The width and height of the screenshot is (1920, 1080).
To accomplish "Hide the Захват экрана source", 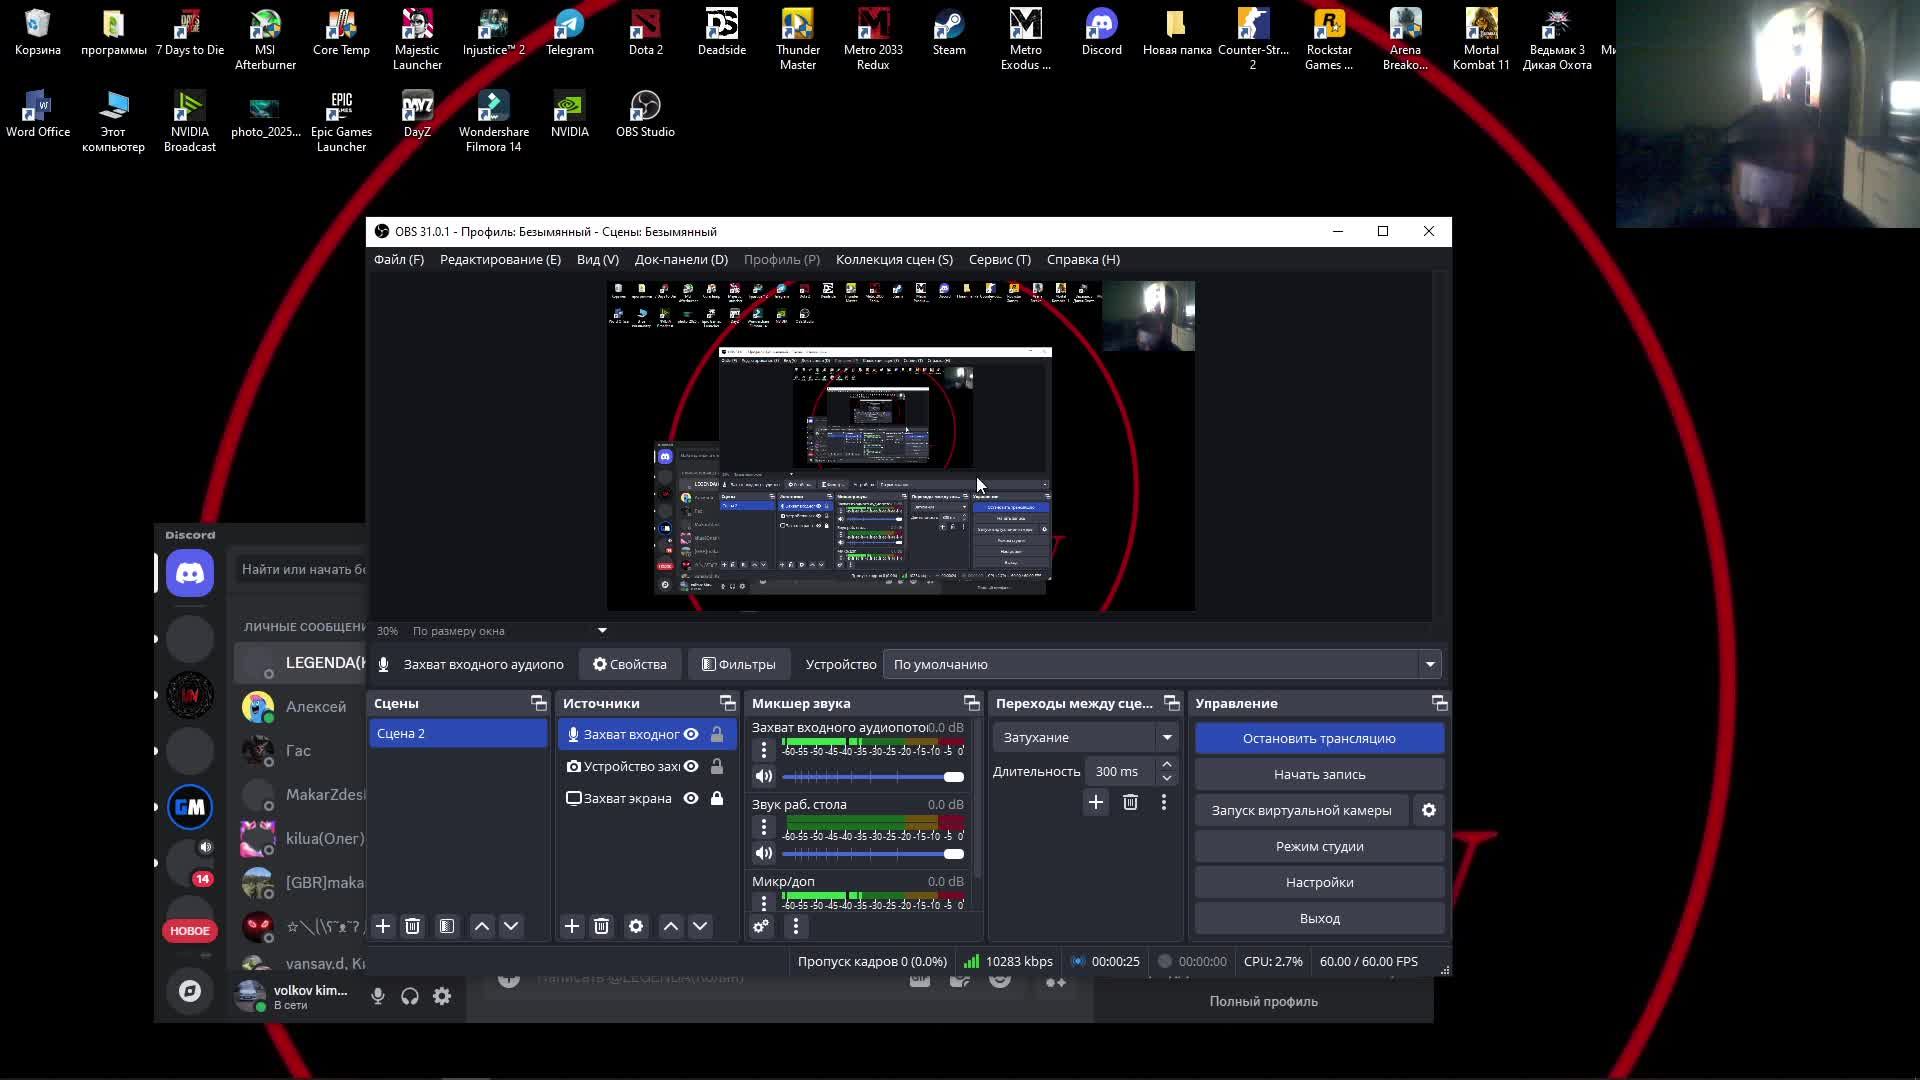I will point(691,798).
